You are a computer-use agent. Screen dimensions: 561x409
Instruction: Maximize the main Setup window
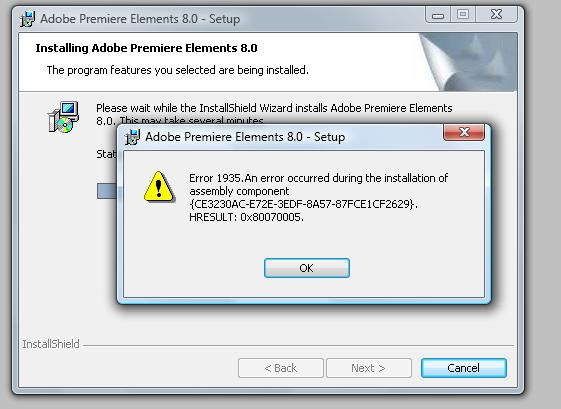(x=463, y=15)
